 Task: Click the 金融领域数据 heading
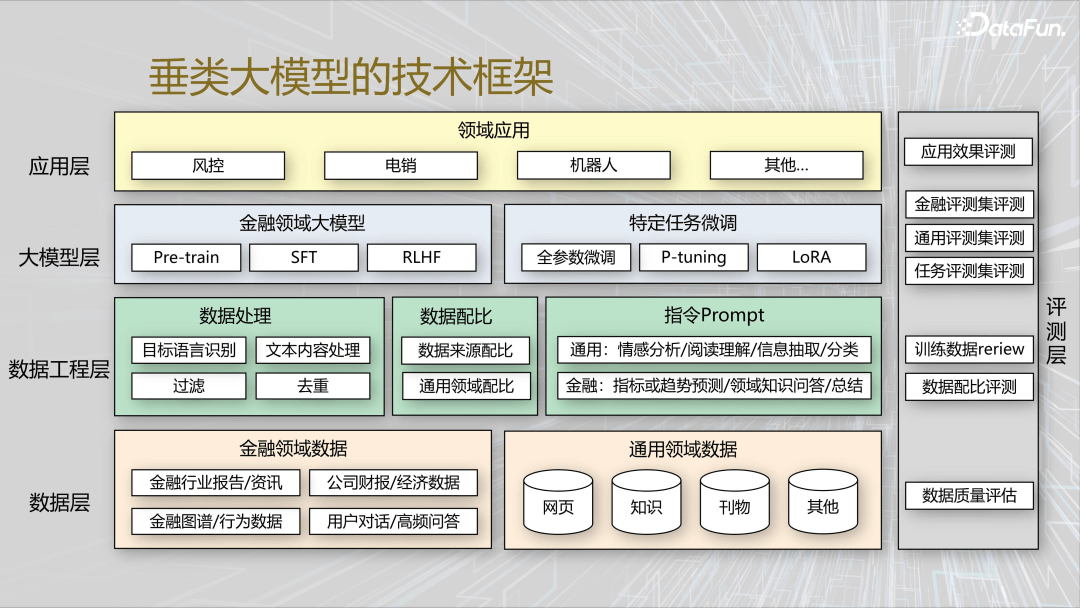pyautogui.click(x=293, y=449)
